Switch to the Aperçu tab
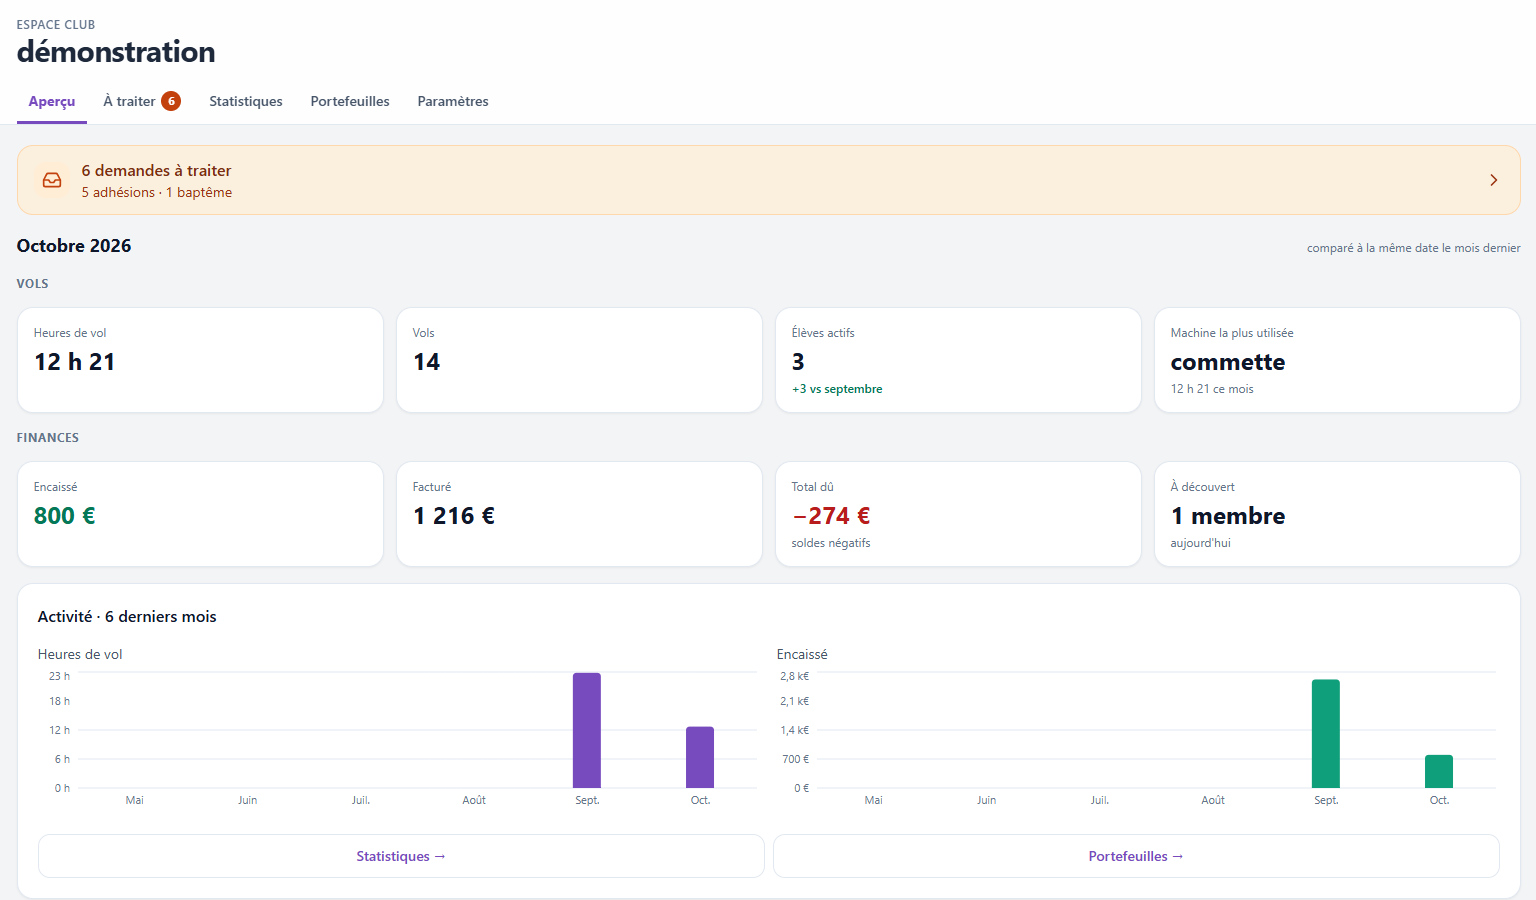 [x=52, y=101]
